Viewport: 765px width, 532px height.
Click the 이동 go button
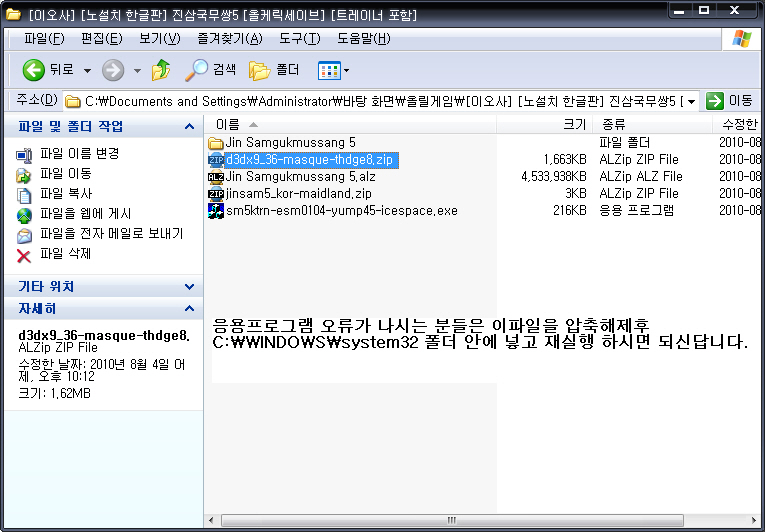point(730,101)
